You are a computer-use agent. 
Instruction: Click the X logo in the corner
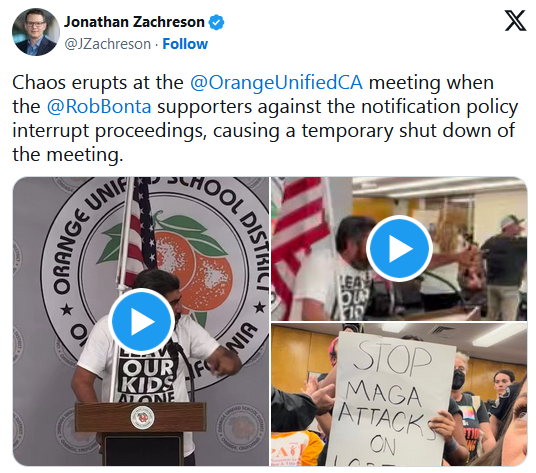coord(515,21)
